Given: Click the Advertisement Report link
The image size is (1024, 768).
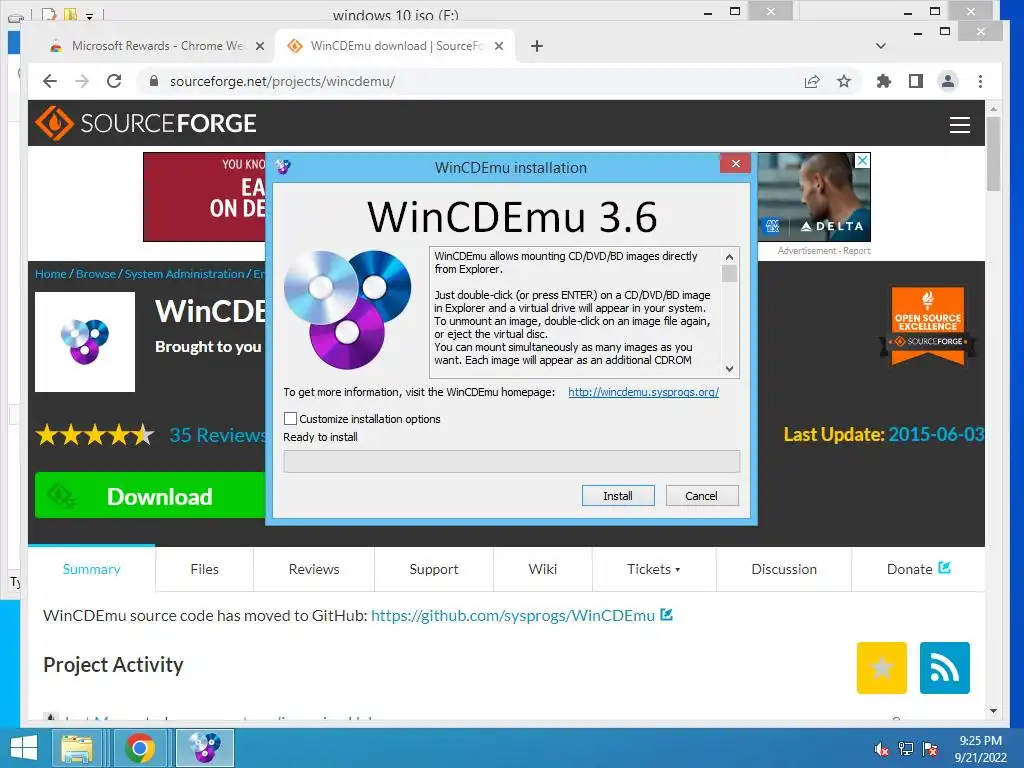Looking at the screenshot, I should (x=824, y=251).
